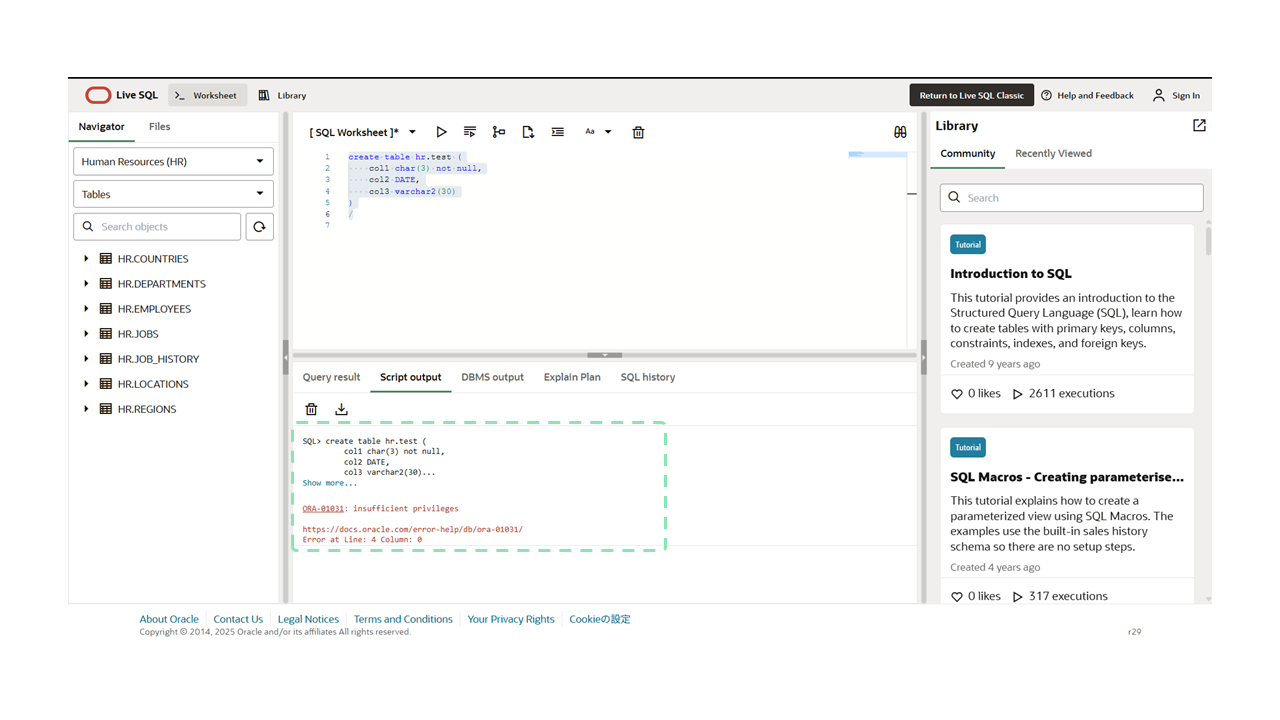Expand the HR.JOBS tree node
Image resolution: width=1280 pixels, height=720 pixels.
[86, 334]
